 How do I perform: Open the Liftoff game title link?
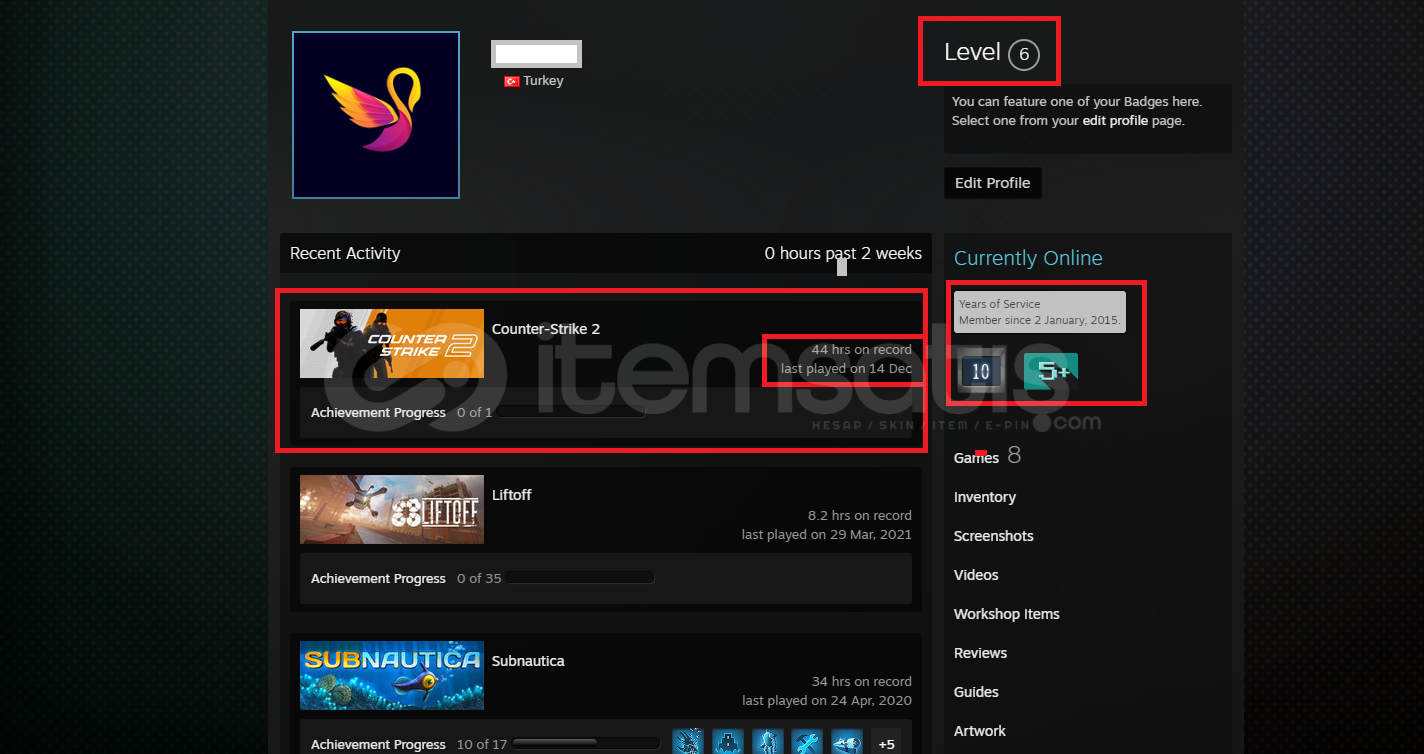pos(512,495)
